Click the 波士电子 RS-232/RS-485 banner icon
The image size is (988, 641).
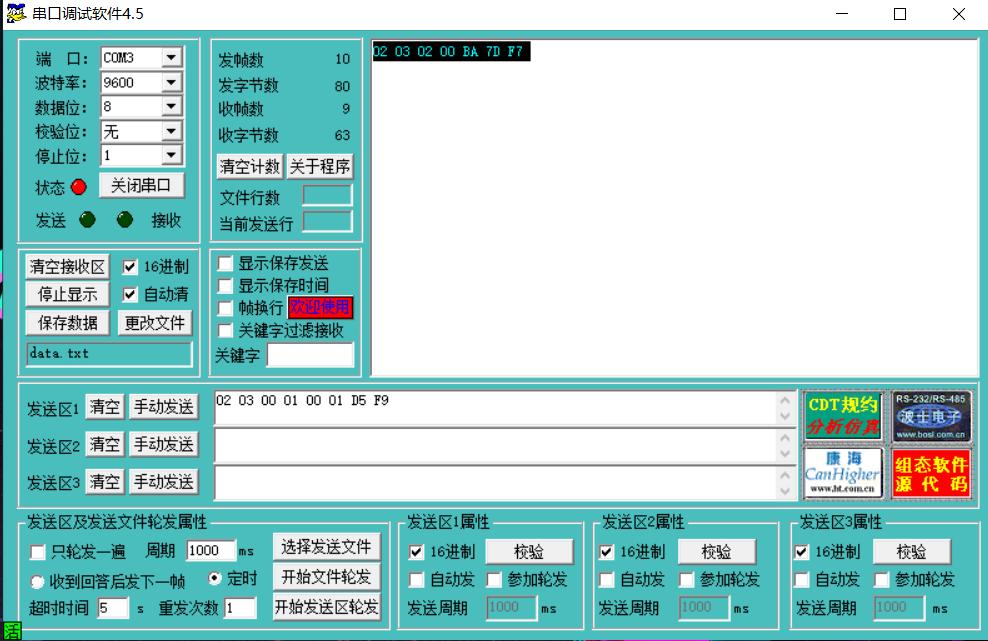(x=931, y=416)
